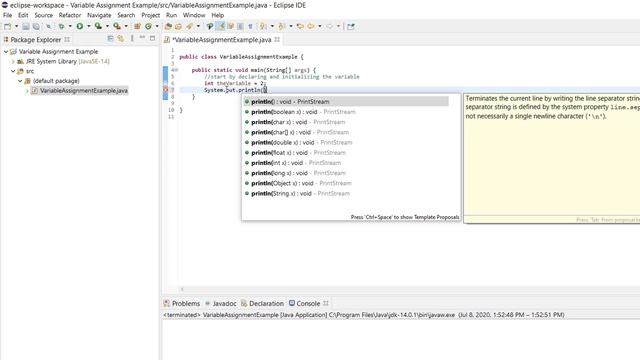Click the Last Edit Location icon

coord(300,27)
